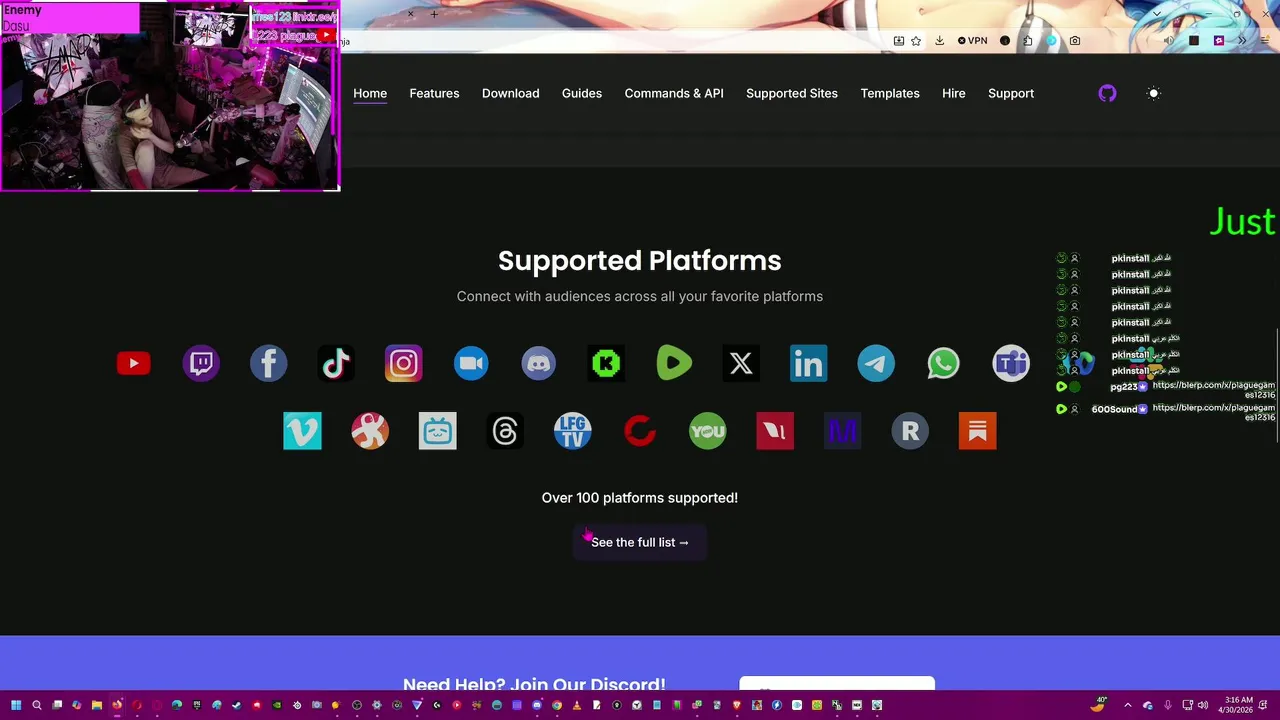Image resolution: width=1280 pixels, height=720 pixels.
Task: Open the Features nav item
Action: tap(434, 93)
